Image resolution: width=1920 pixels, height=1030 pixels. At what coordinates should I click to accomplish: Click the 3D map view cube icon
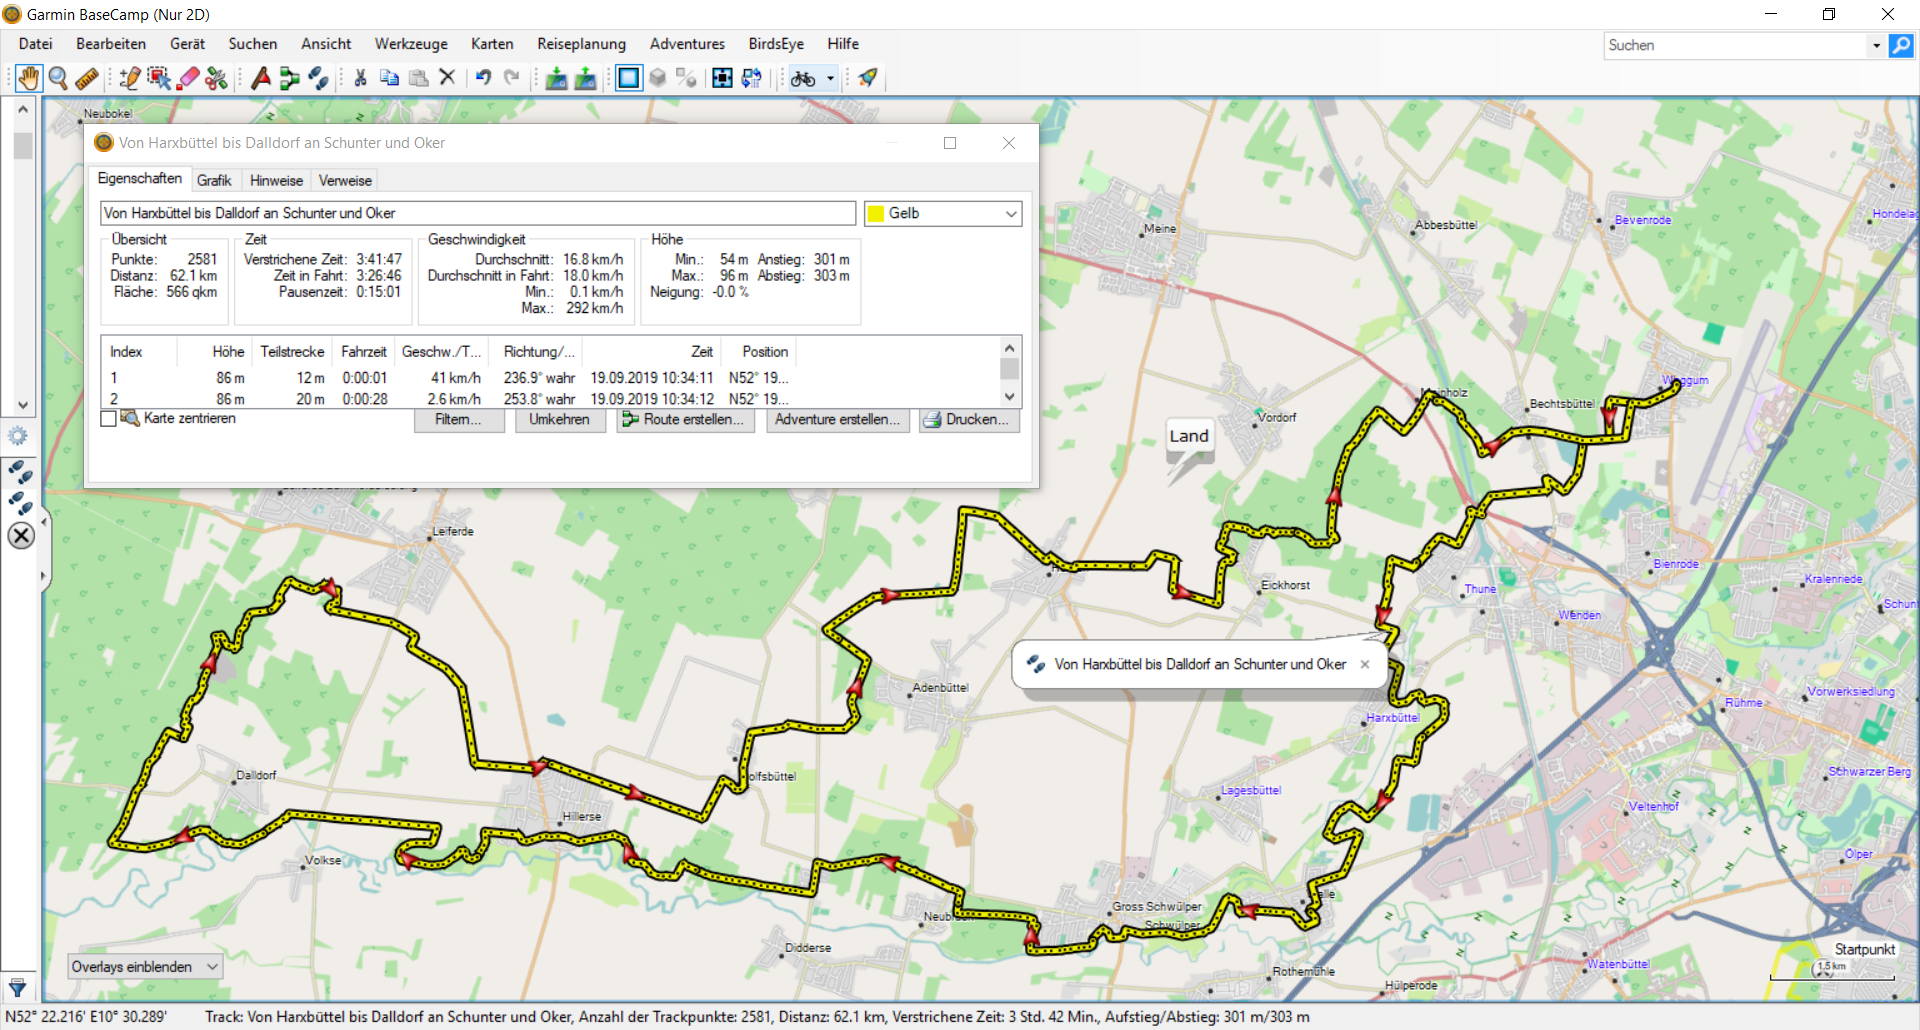[657, 78]
